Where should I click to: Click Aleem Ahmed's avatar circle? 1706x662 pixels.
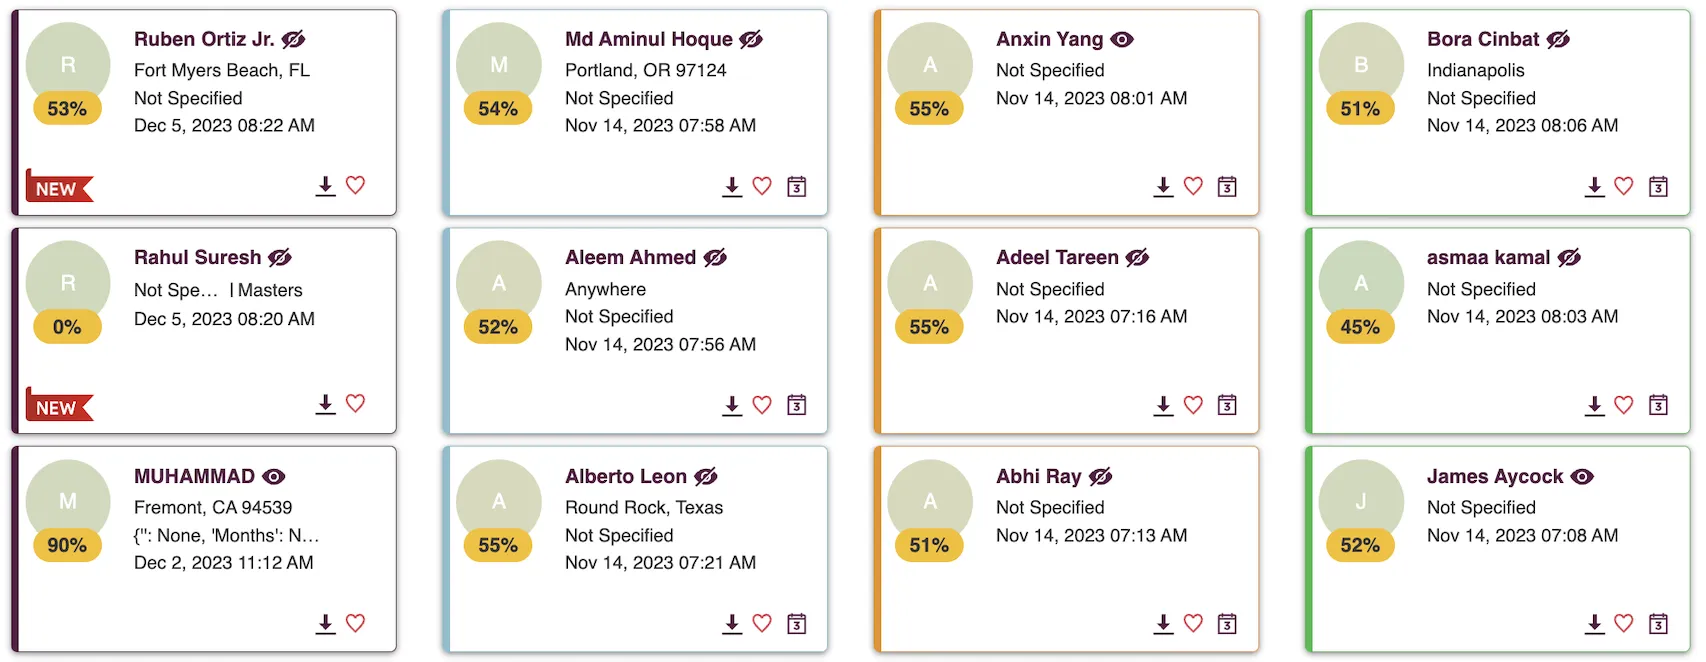[x=498, y=283]
